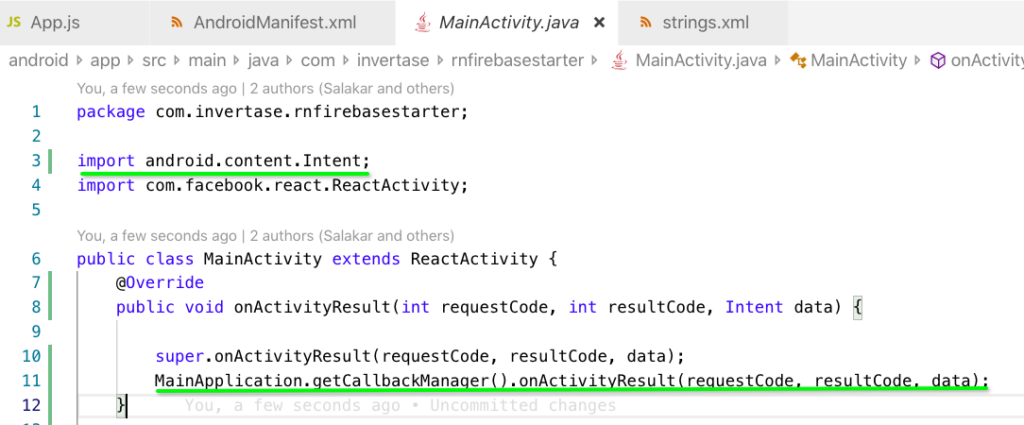Click the JS icon on App.js tab
The image size is (1024, 425).
tap(14, 22)
